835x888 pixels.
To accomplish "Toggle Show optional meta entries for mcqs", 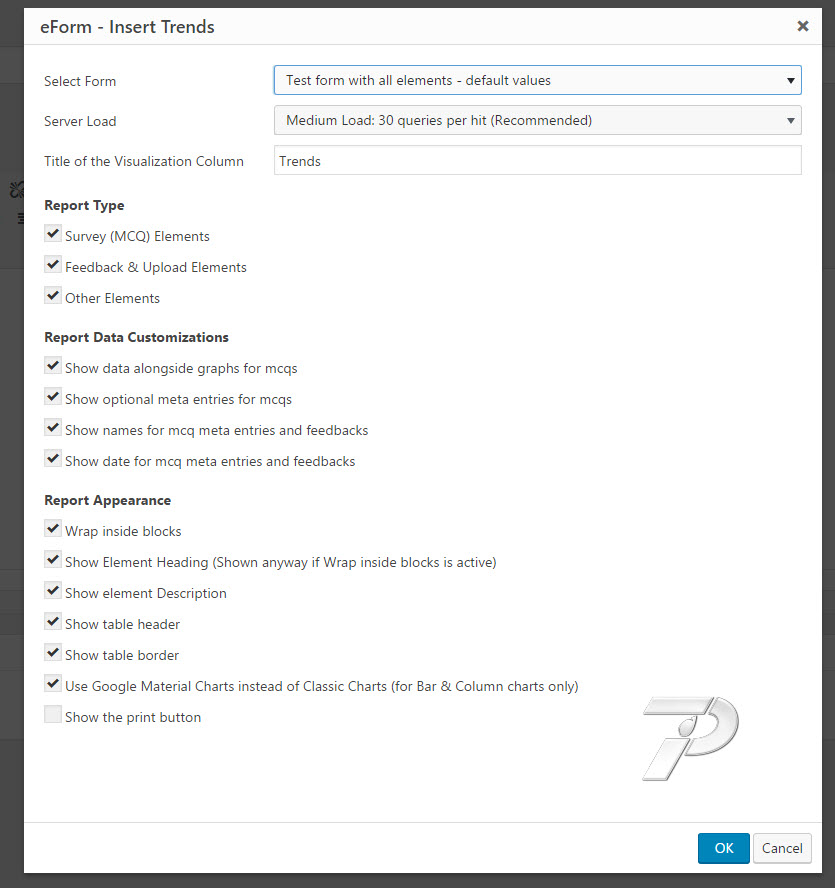I will coord(53,397).
